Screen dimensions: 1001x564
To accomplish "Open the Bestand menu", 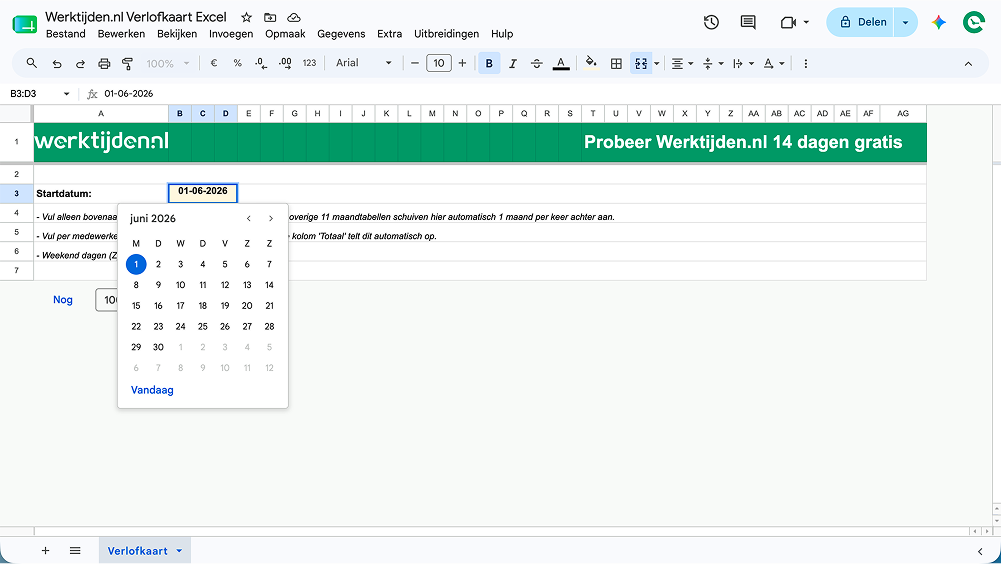I will pos(66,34).
